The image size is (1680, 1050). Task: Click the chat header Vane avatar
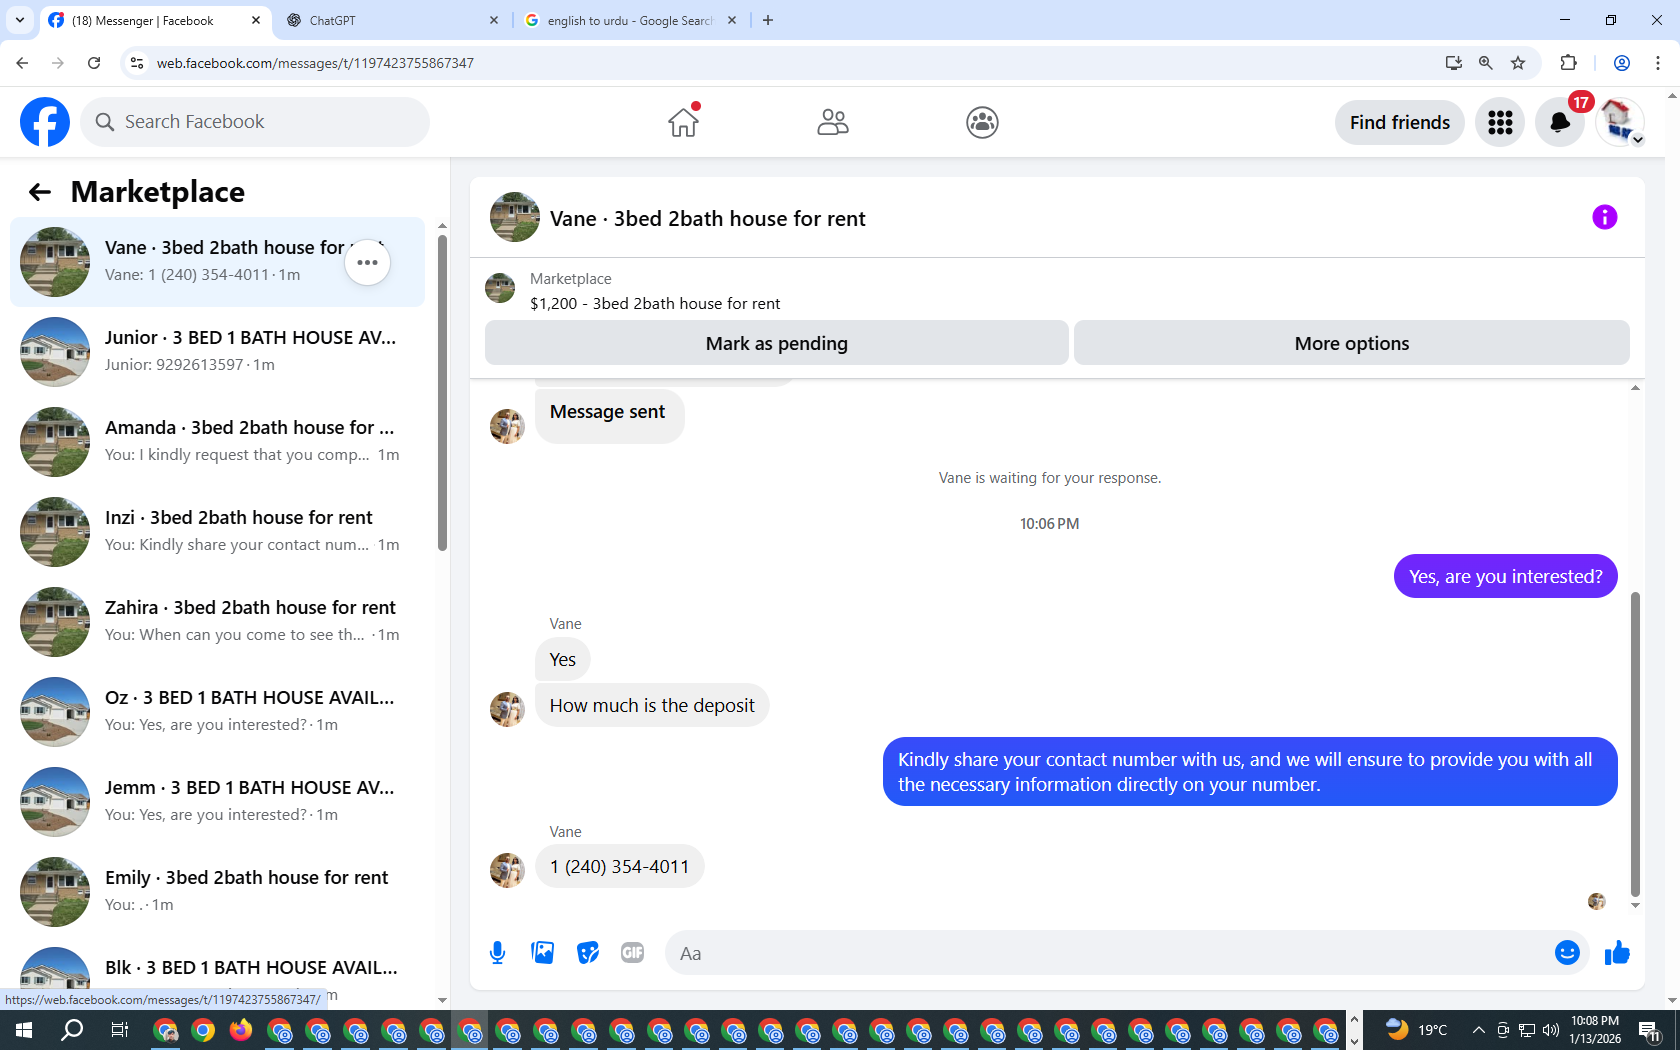click(515, 217)
